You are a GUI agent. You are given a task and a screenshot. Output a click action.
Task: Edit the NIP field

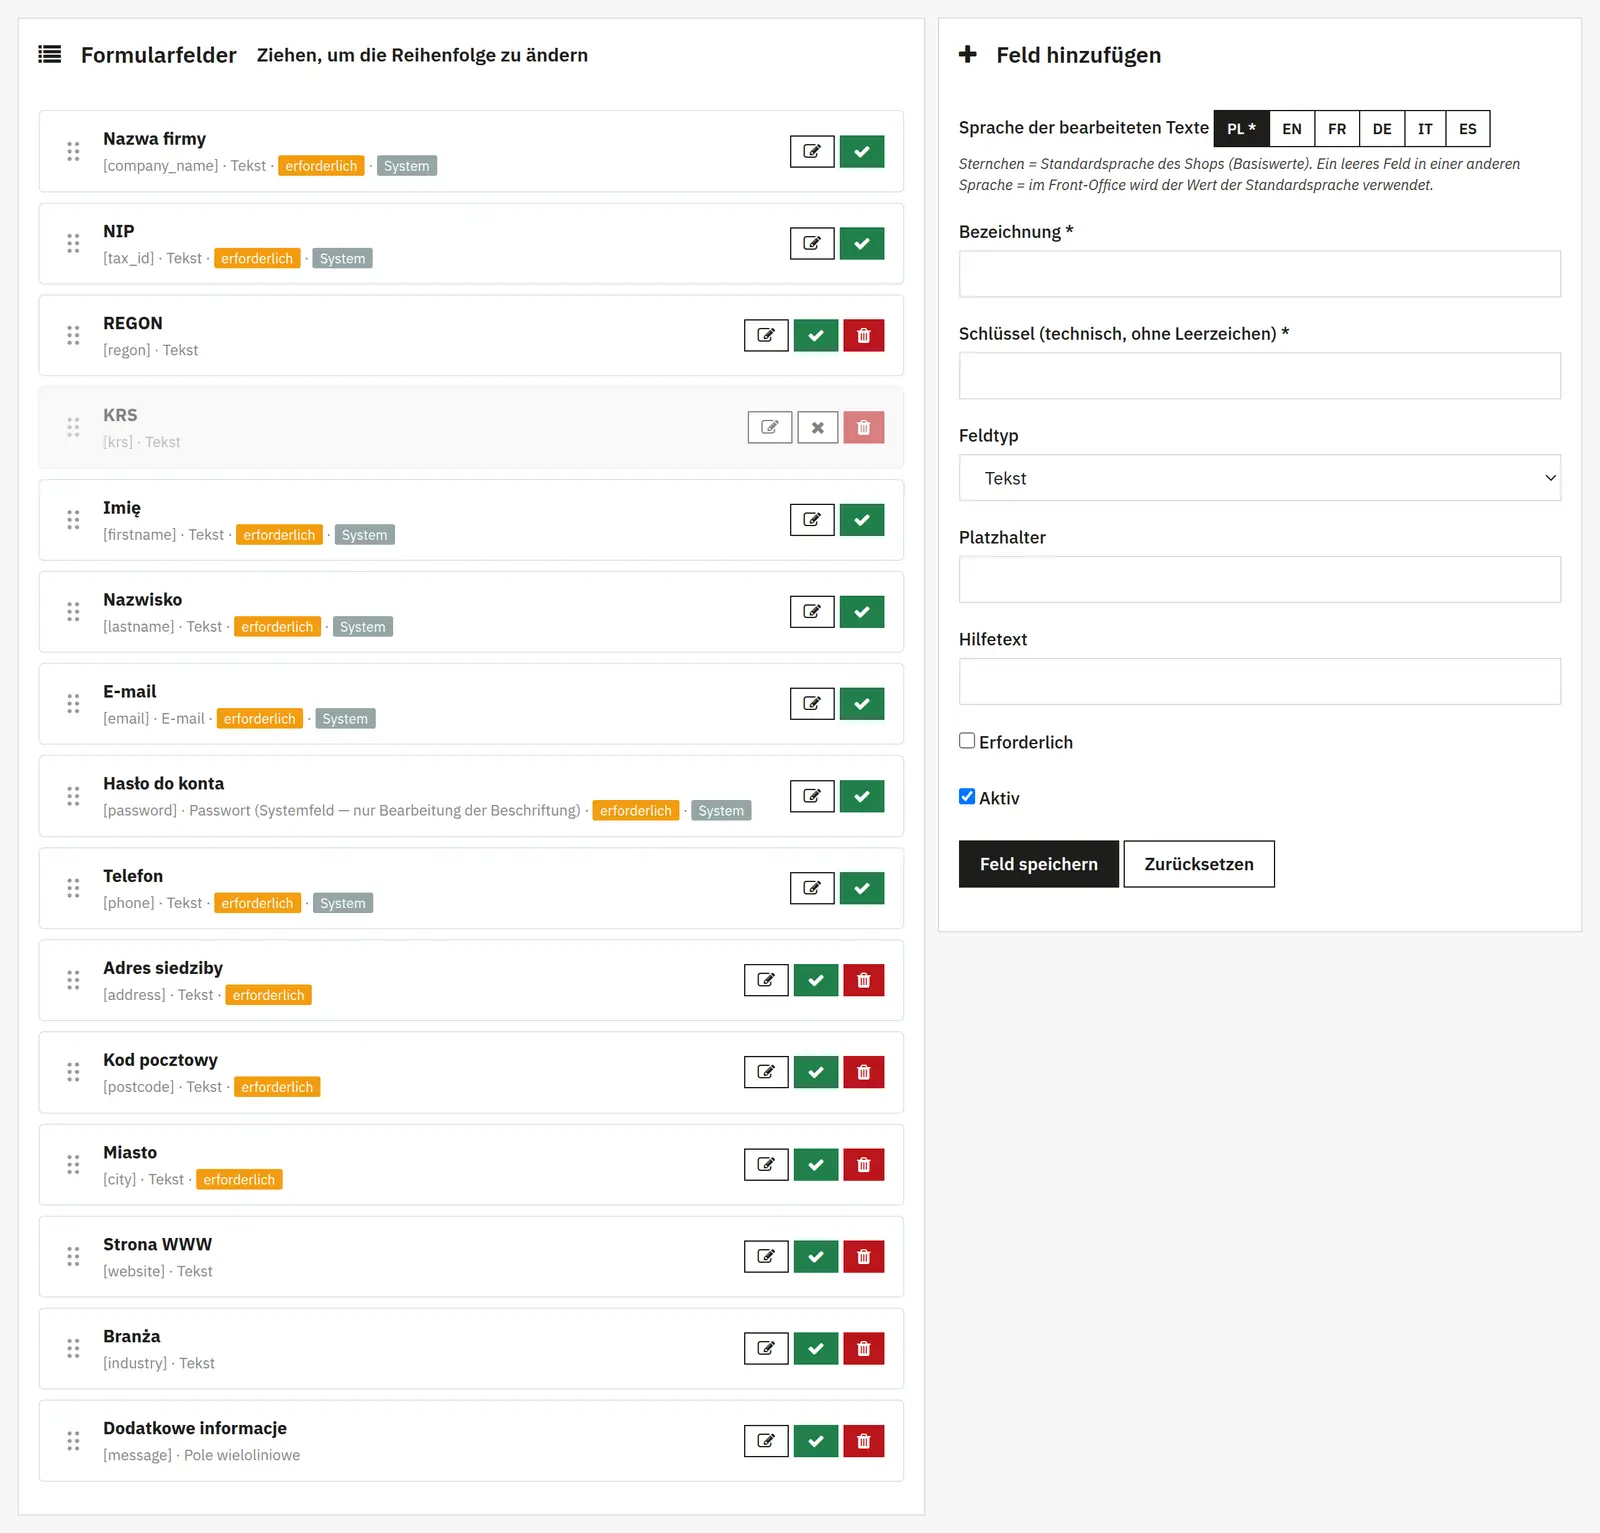tap(812, 244)
